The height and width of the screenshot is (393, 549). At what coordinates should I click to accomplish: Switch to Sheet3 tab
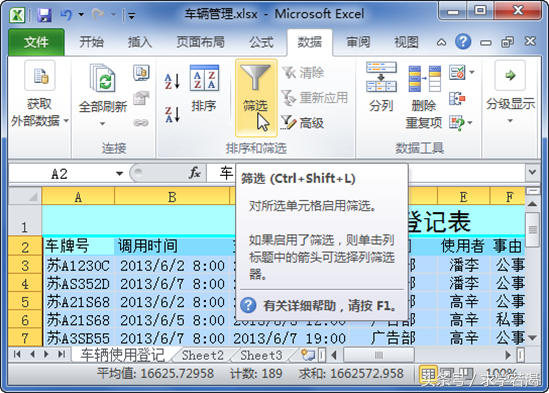point(261,355)
